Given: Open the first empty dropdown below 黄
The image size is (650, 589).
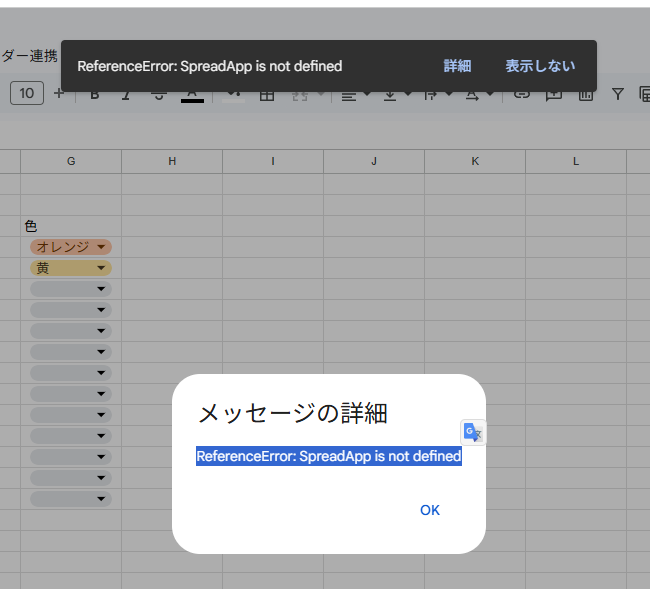Looking at the screenshot, I should [70, 289].
